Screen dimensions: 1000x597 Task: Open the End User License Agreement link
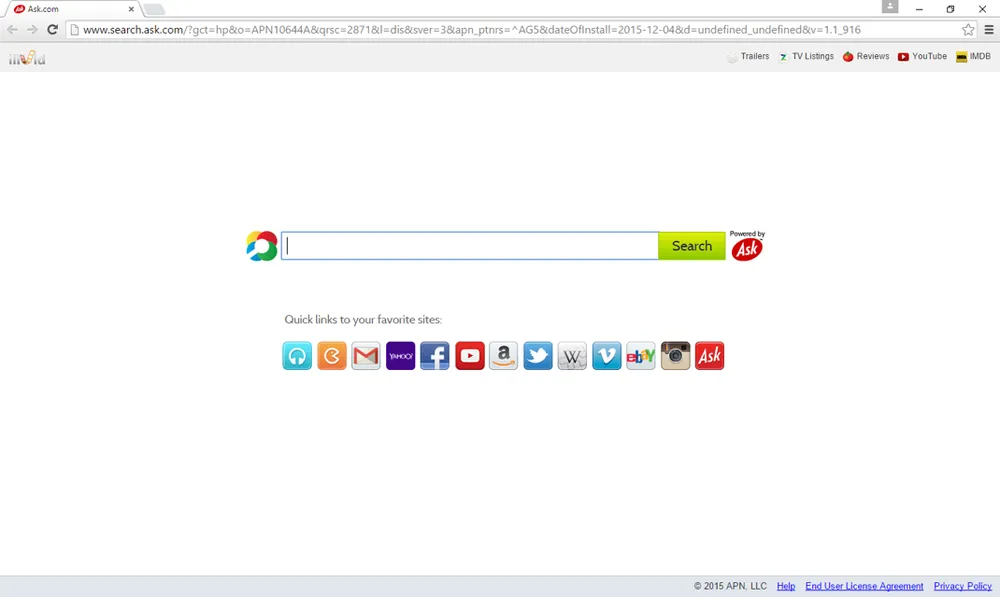pos(864,586)
